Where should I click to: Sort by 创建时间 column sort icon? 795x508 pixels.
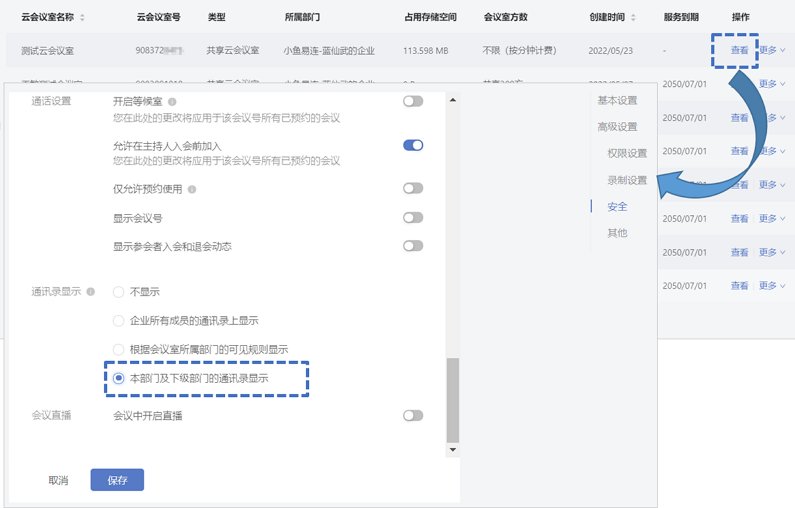point(633,17)
